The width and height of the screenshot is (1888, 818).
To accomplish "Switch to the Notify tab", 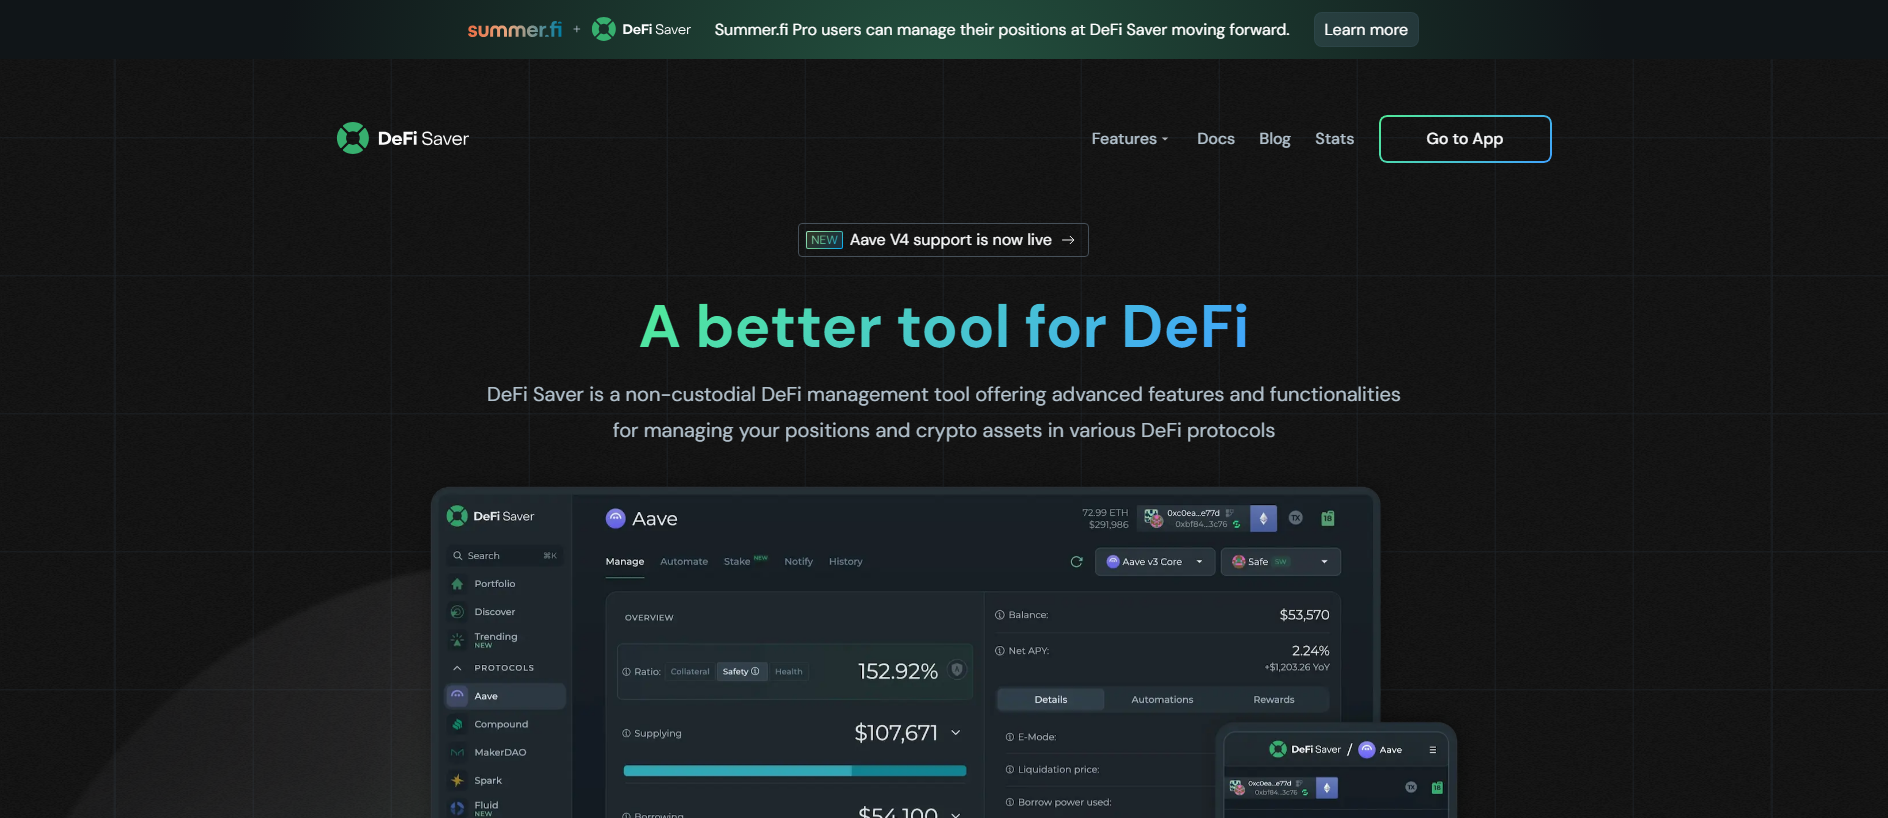I will (x=799, y=562).
